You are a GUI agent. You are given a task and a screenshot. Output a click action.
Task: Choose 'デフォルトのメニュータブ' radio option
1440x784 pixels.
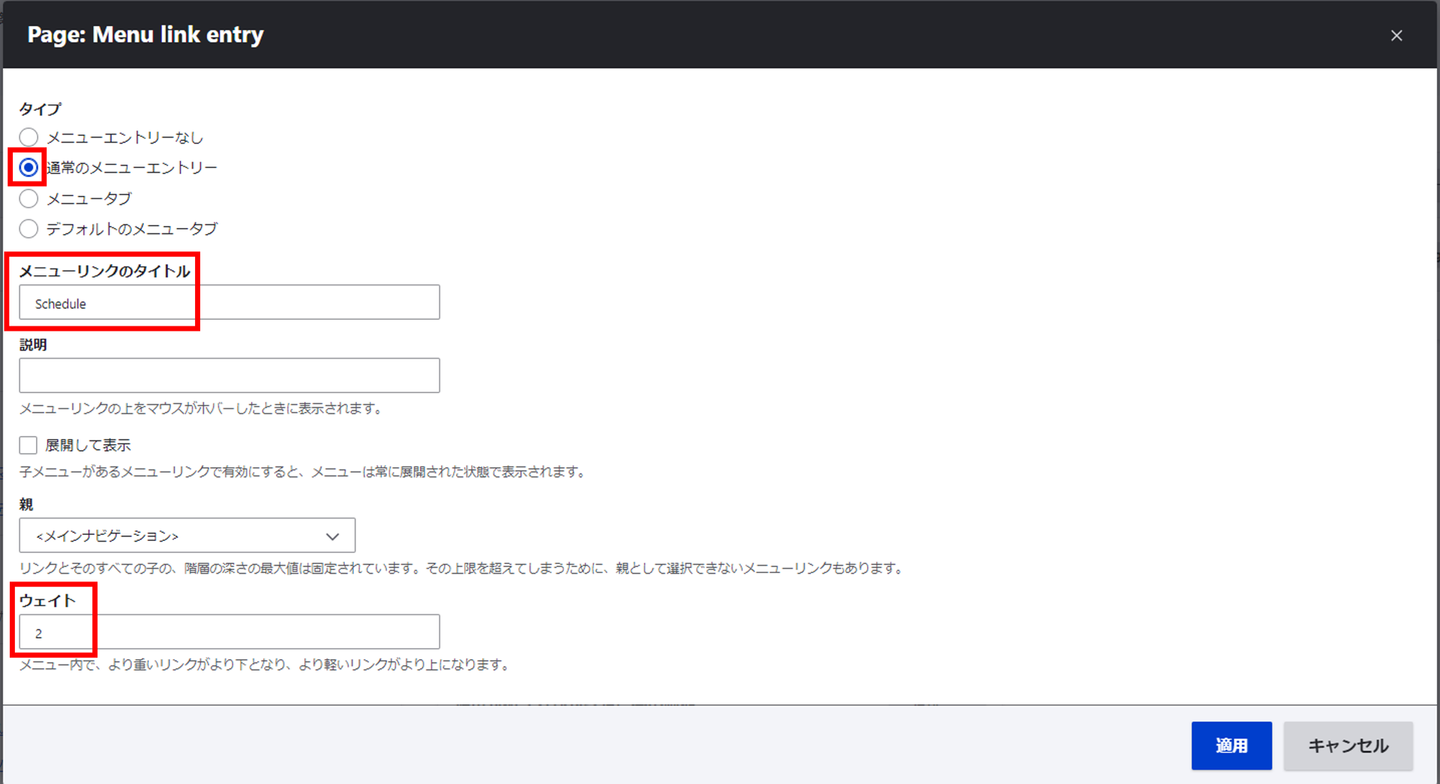pos(29,229)
